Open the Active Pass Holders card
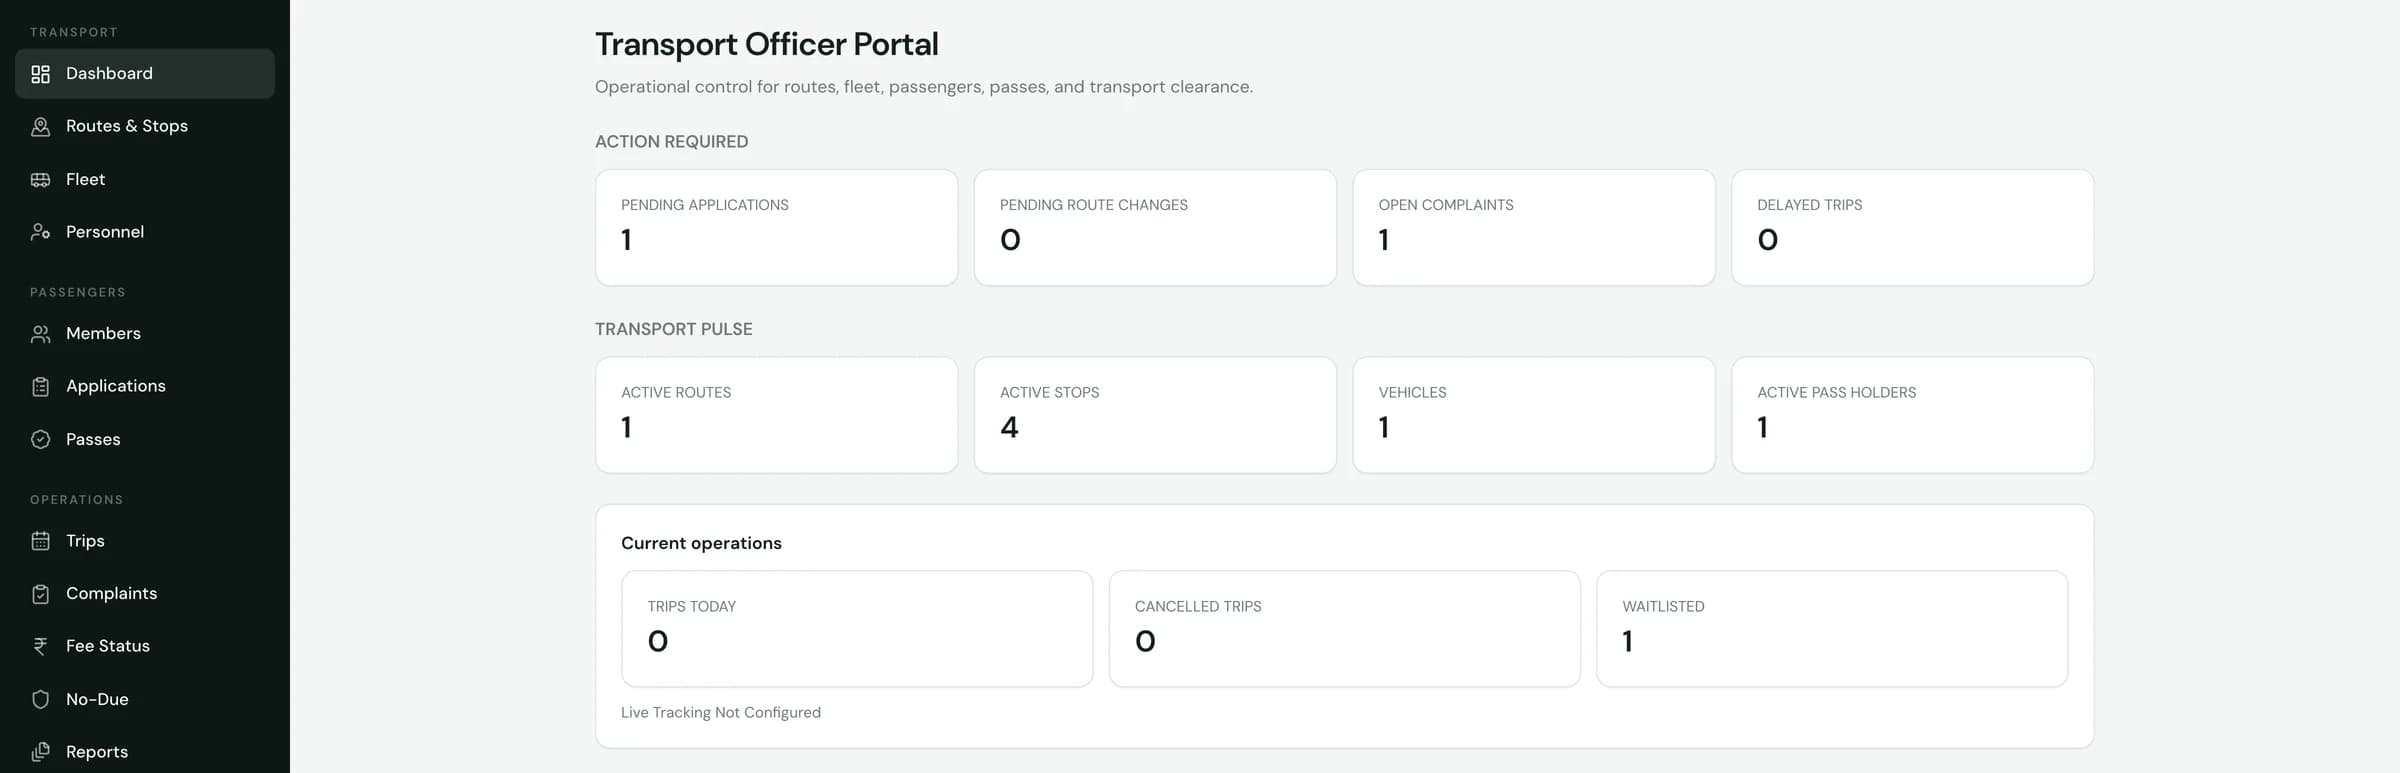This screenshot has width=2400, height=773. click(x=1912, y=415)
